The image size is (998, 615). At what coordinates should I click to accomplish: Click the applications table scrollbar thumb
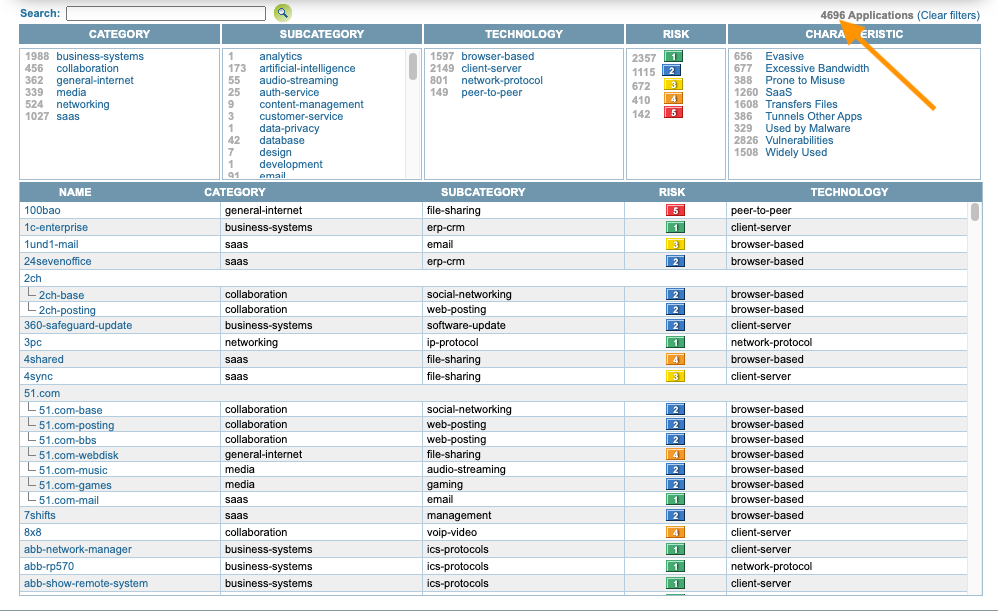pyautogui.click(x=974, y=212)
